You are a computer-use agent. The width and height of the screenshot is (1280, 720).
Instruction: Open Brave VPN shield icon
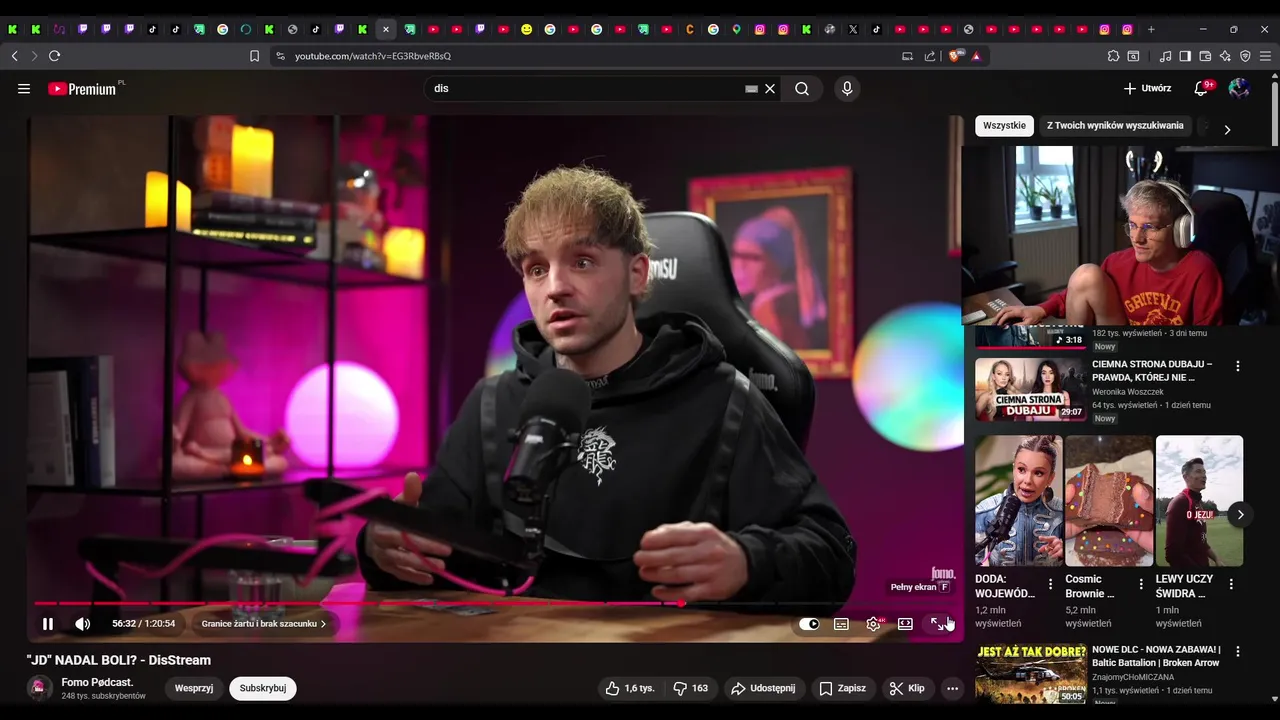point(1245,56)
